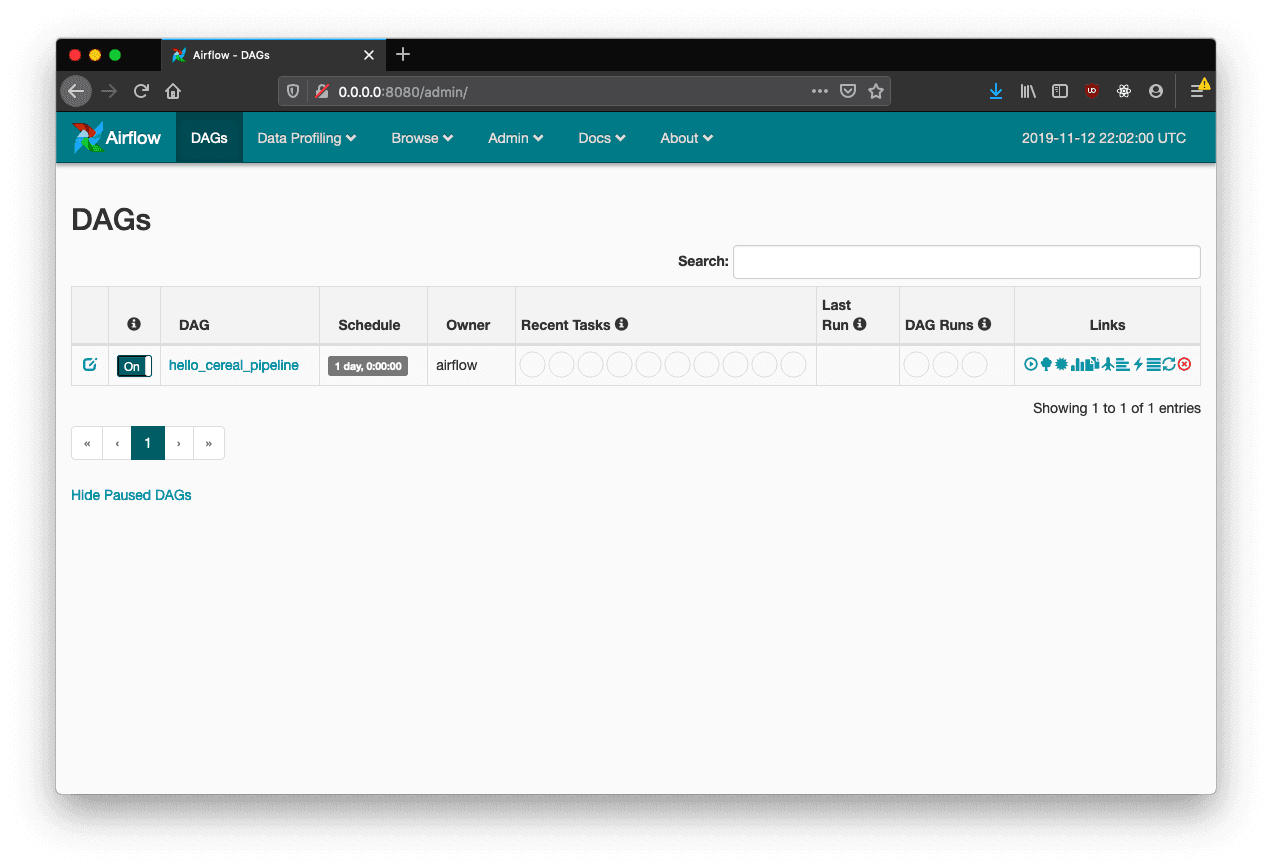Open the Graph View sun-shaped icon
Image resolution: width=1272 pixels, height=868 pixels.
1061,365
